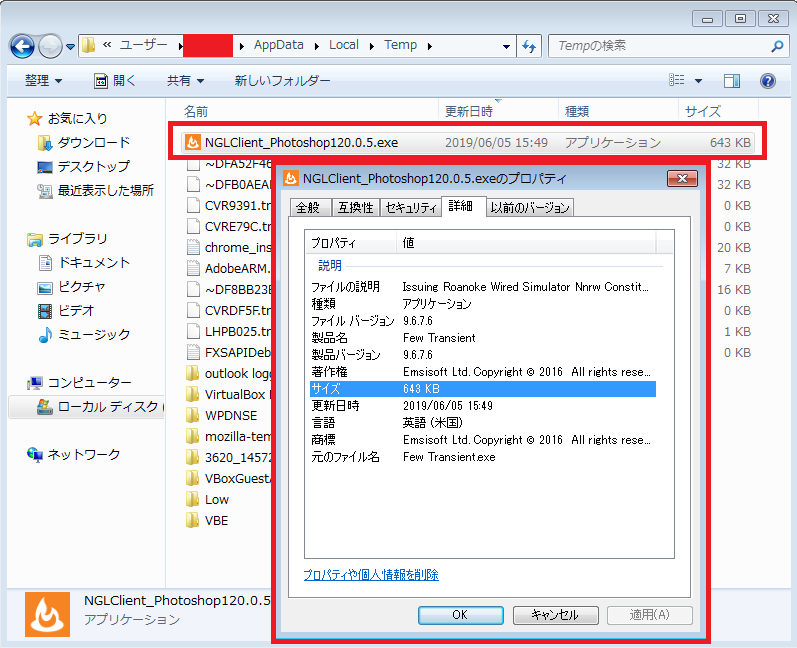Switch to the 全般 tab in the properties dialog
The image size is (797, 648).
click(311, 207)
